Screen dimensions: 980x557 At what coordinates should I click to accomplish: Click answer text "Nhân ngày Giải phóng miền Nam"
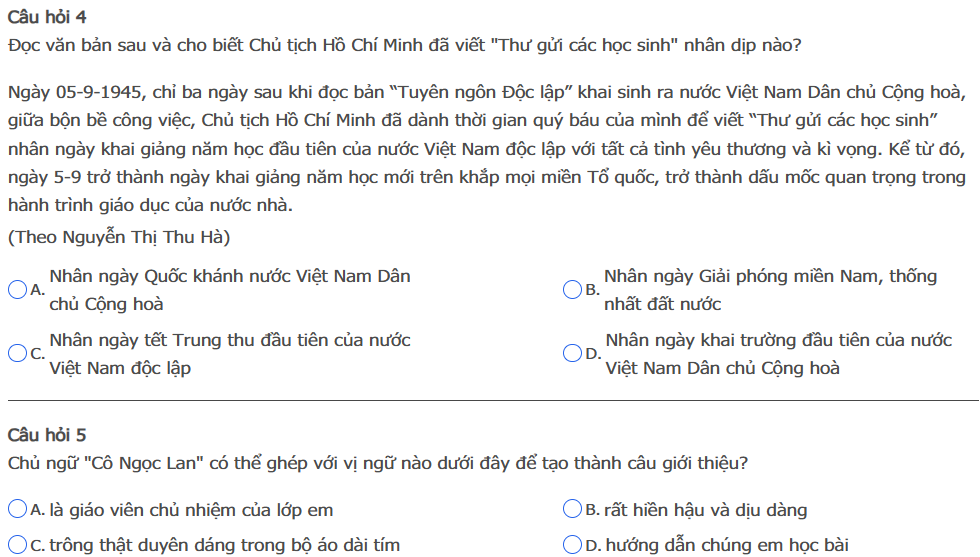[x=770, y=277]
